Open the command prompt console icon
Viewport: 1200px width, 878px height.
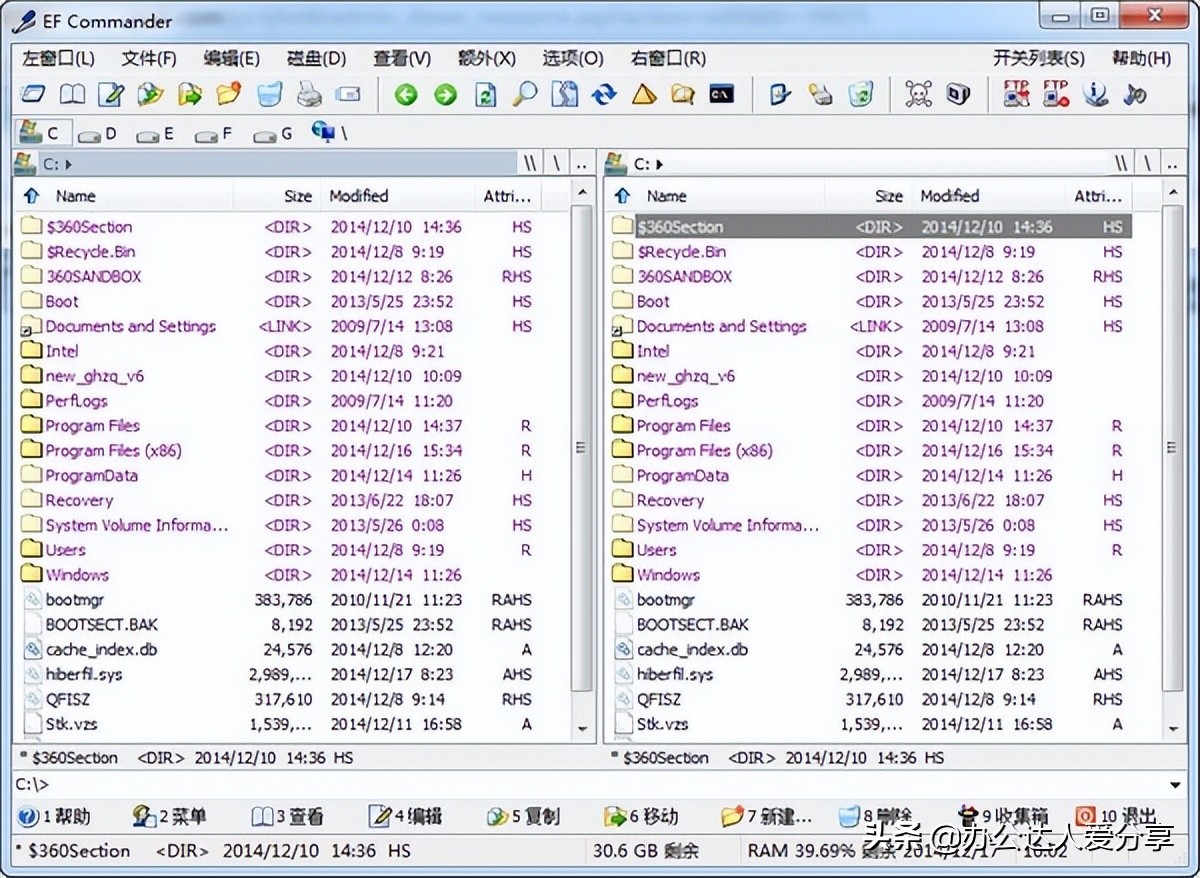pos(722,94)
